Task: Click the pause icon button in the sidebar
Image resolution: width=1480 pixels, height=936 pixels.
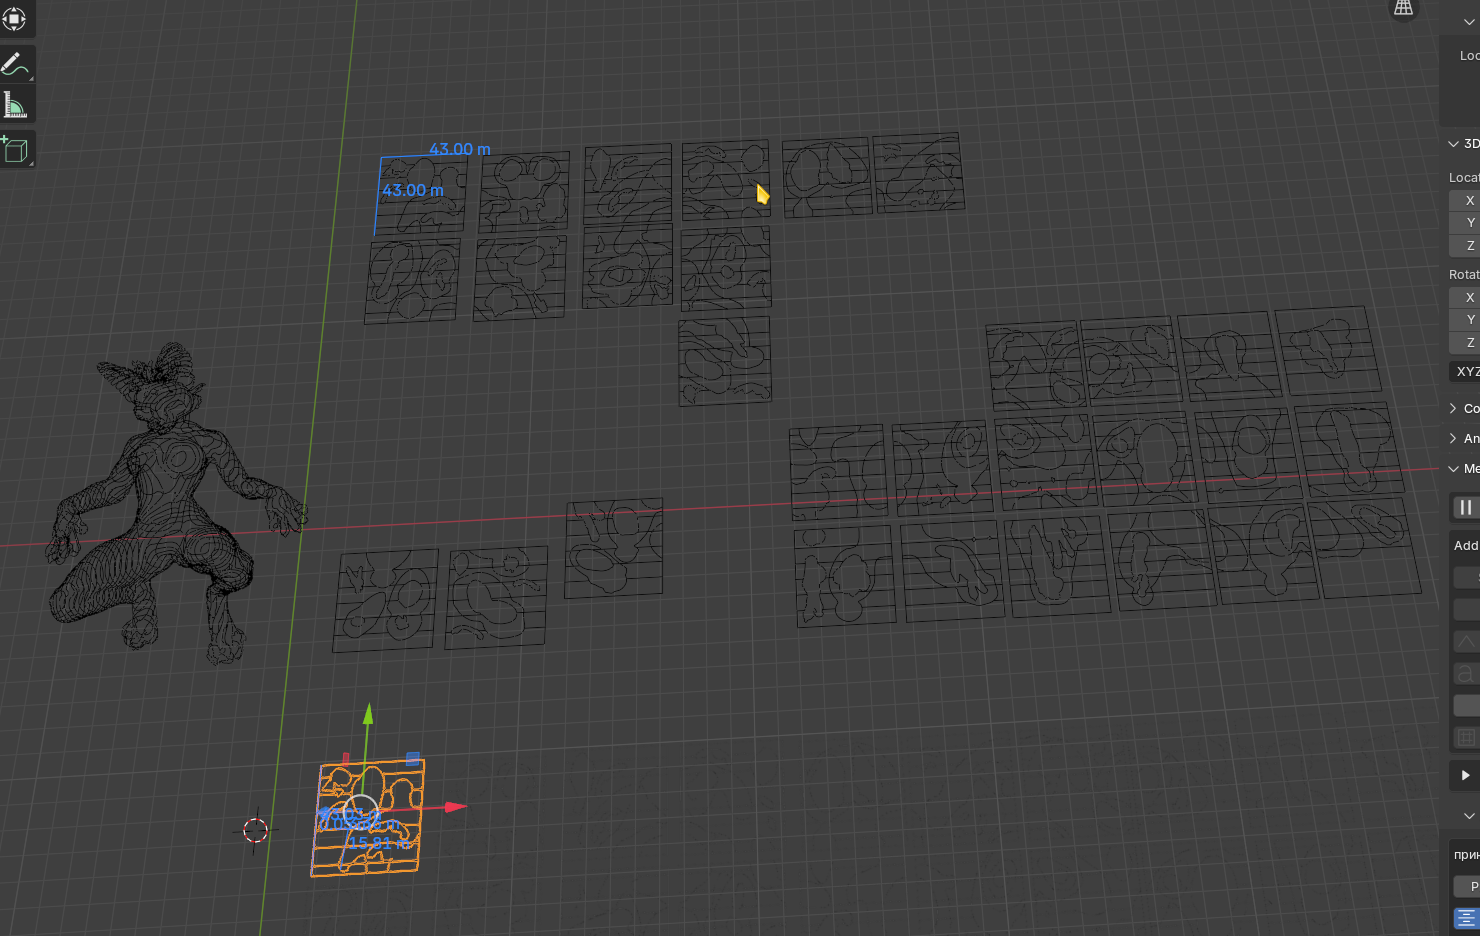Action: (1466, 507)
